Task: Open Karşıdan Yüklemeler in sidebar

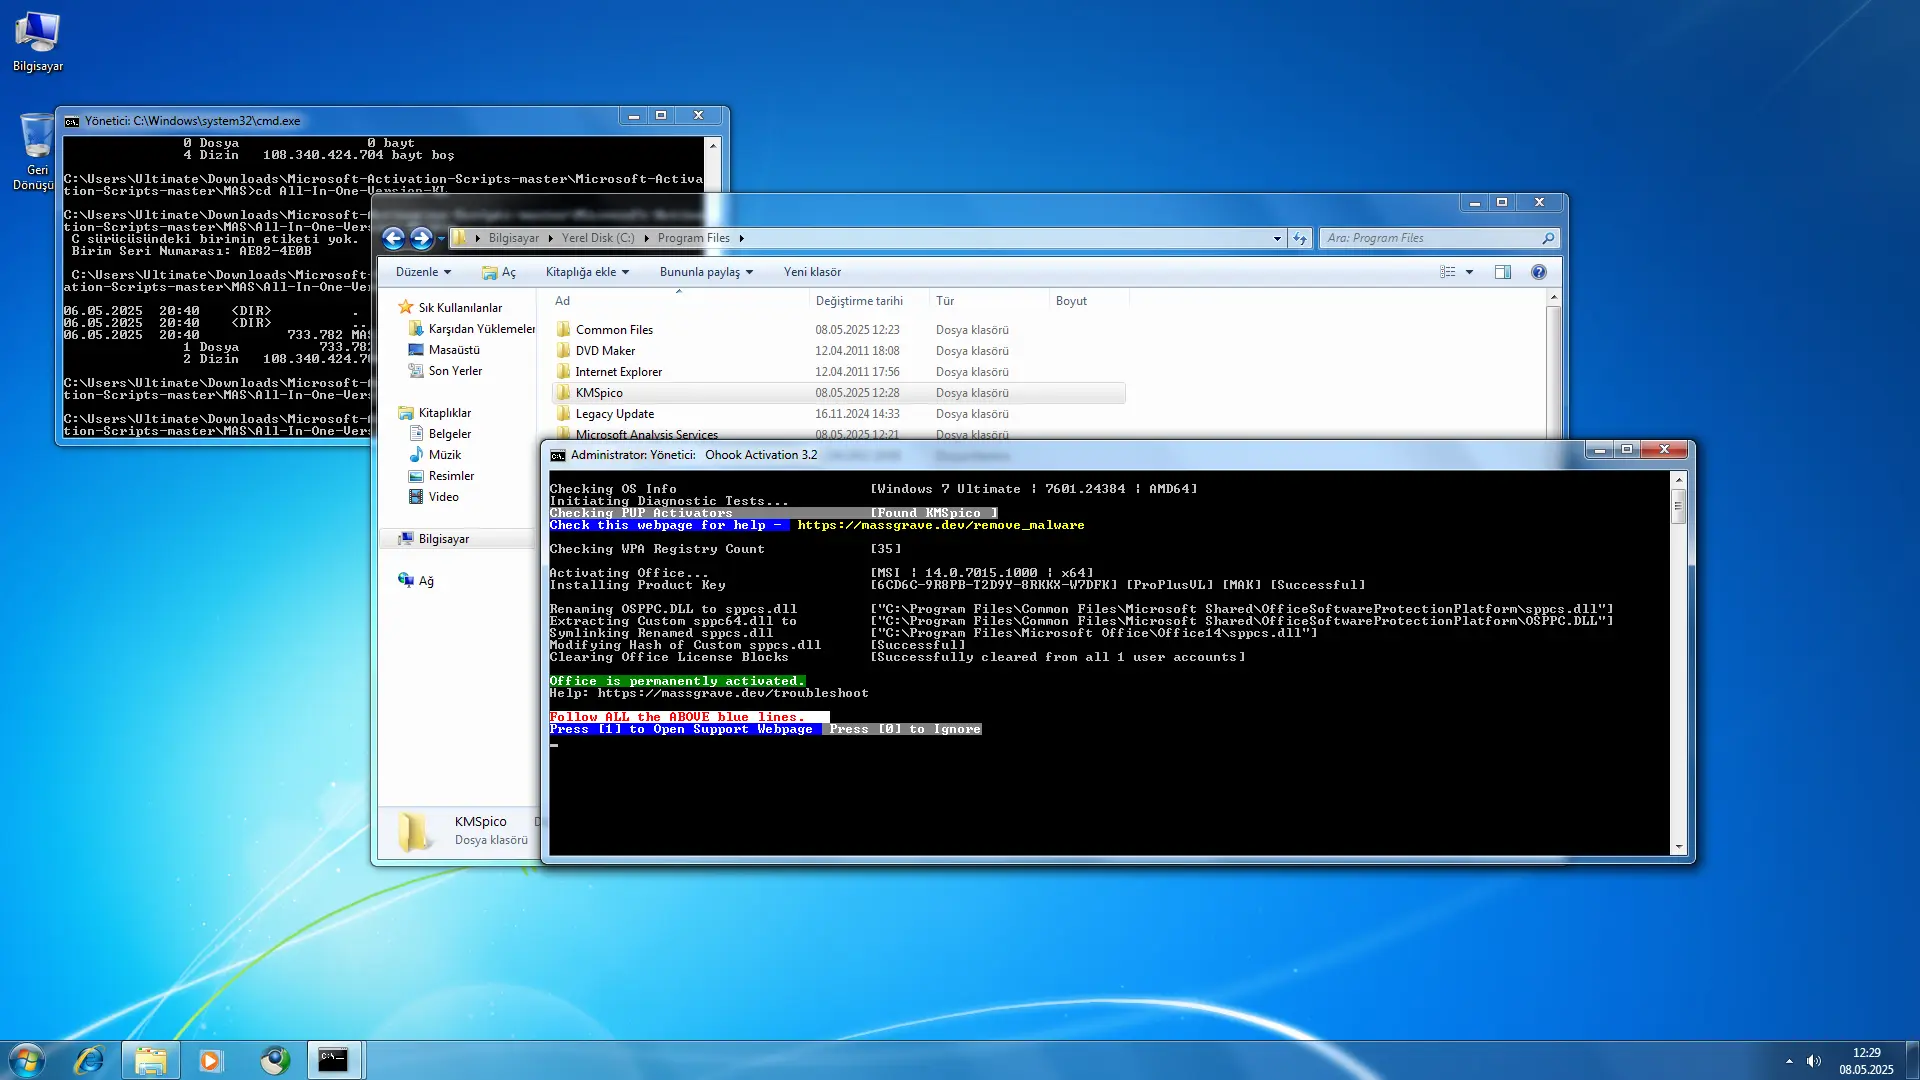Action: pos(472,329)
